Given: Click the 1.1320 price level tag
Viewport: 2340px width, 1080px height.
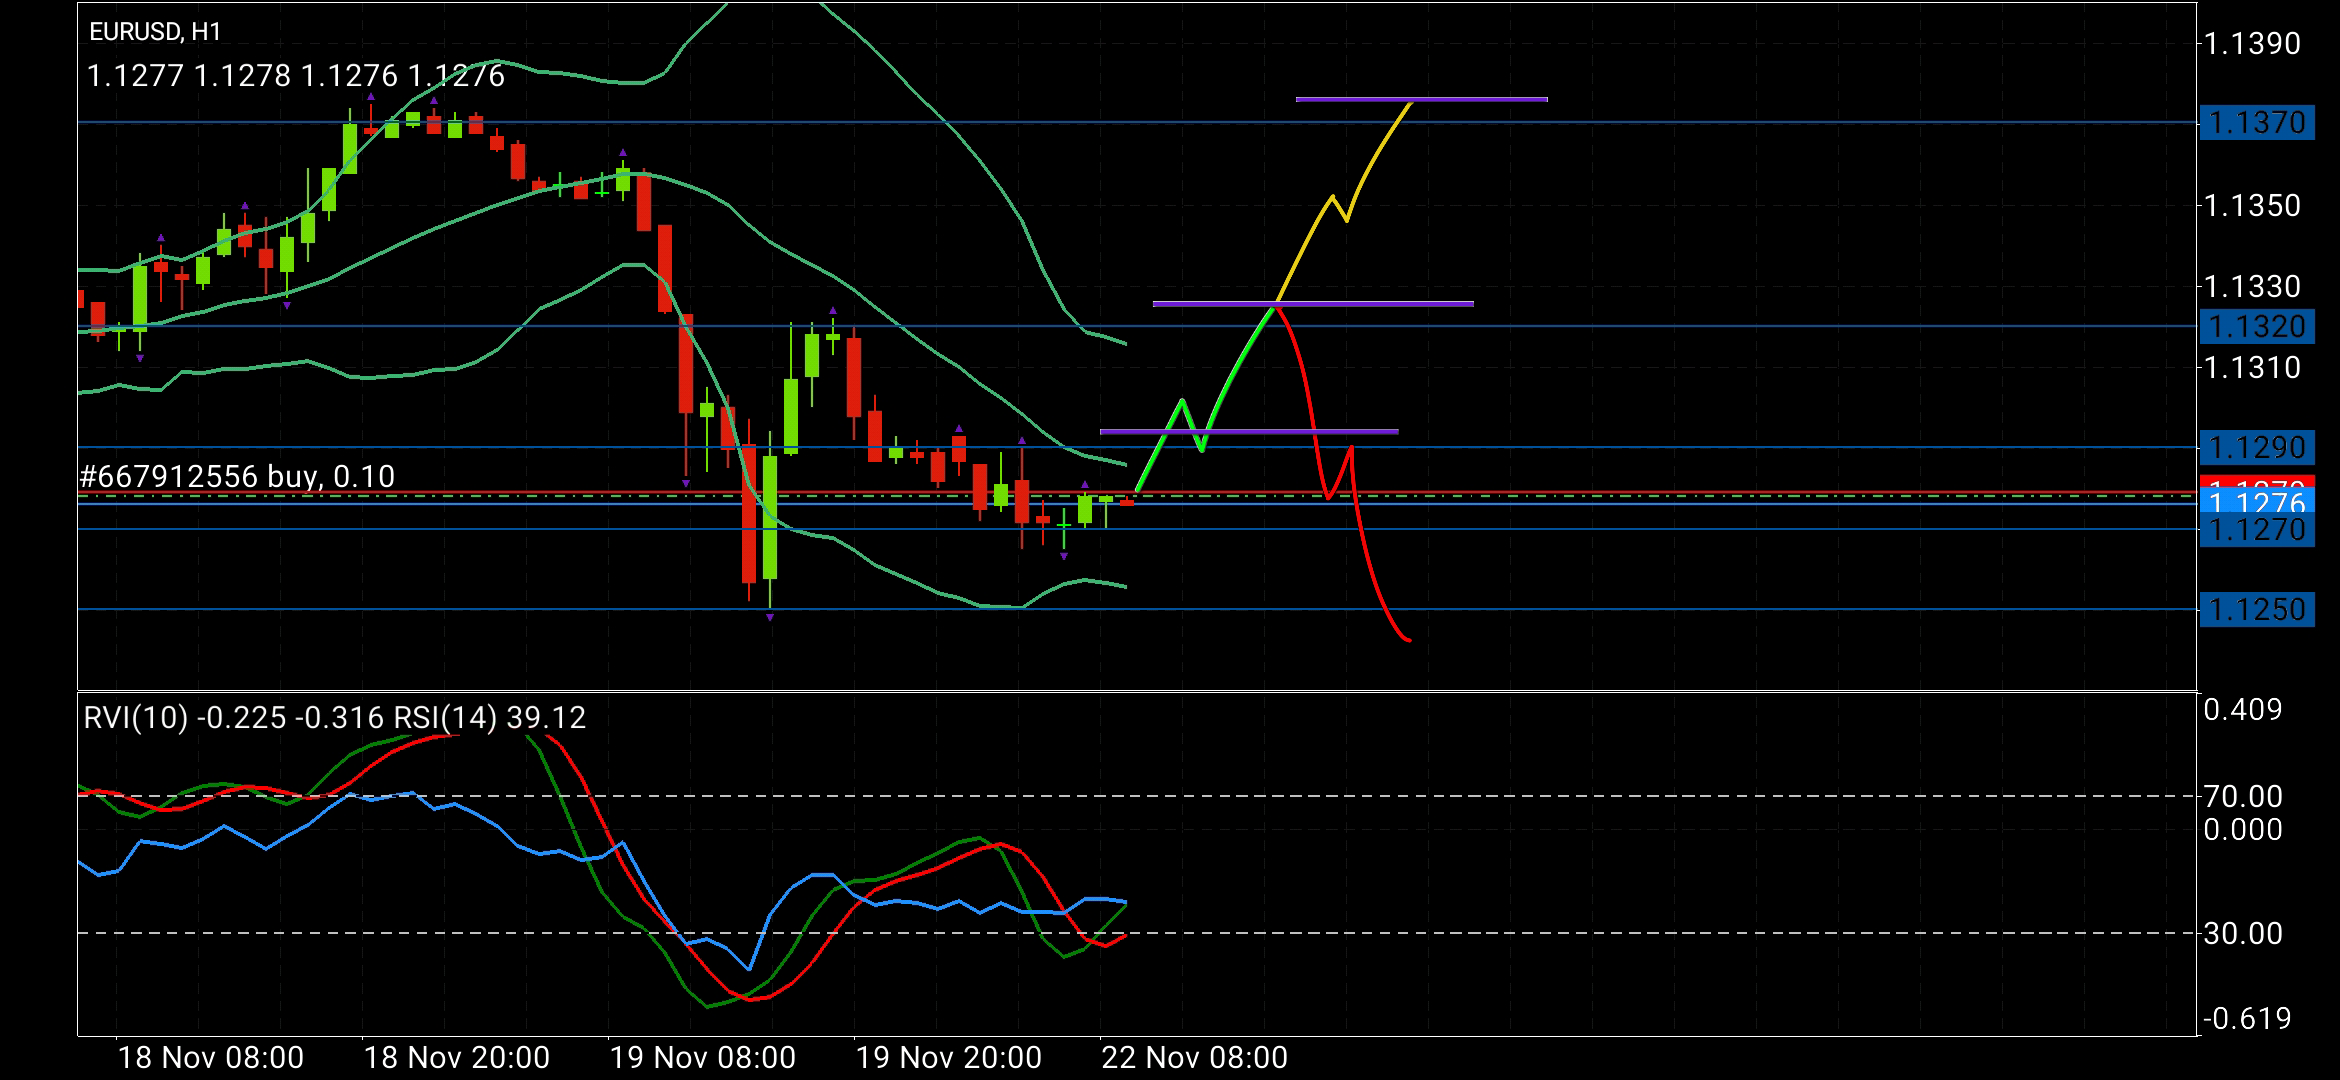Looking at the screenshot, I should click(2257, 327).
